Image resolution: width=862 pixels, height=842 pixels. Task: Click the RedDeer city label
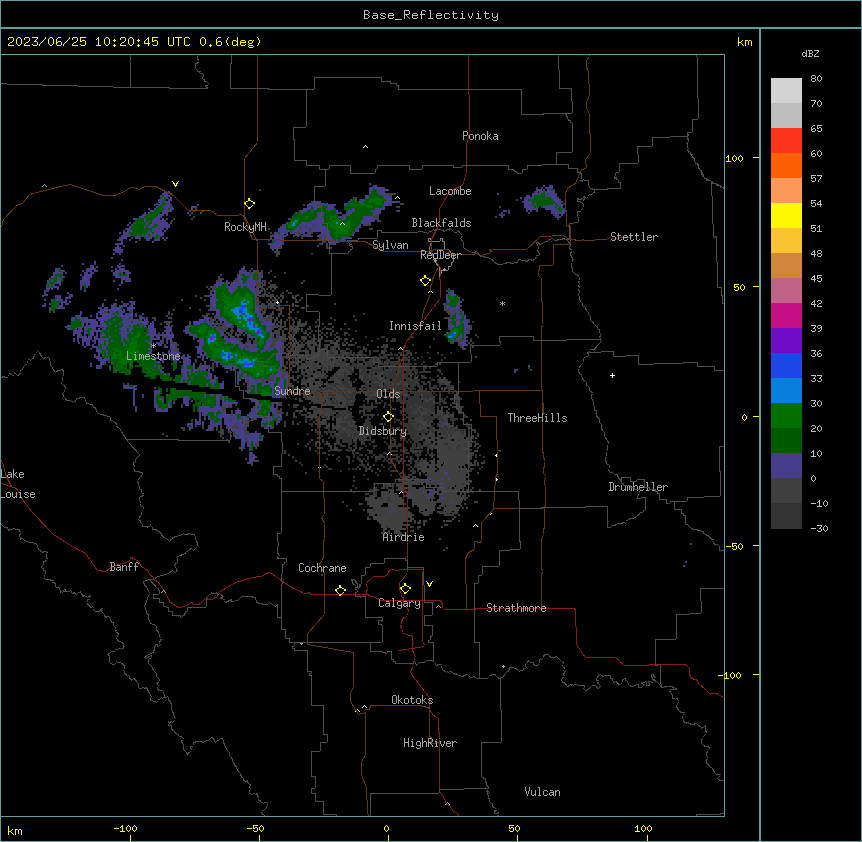[x=440, y=255]
